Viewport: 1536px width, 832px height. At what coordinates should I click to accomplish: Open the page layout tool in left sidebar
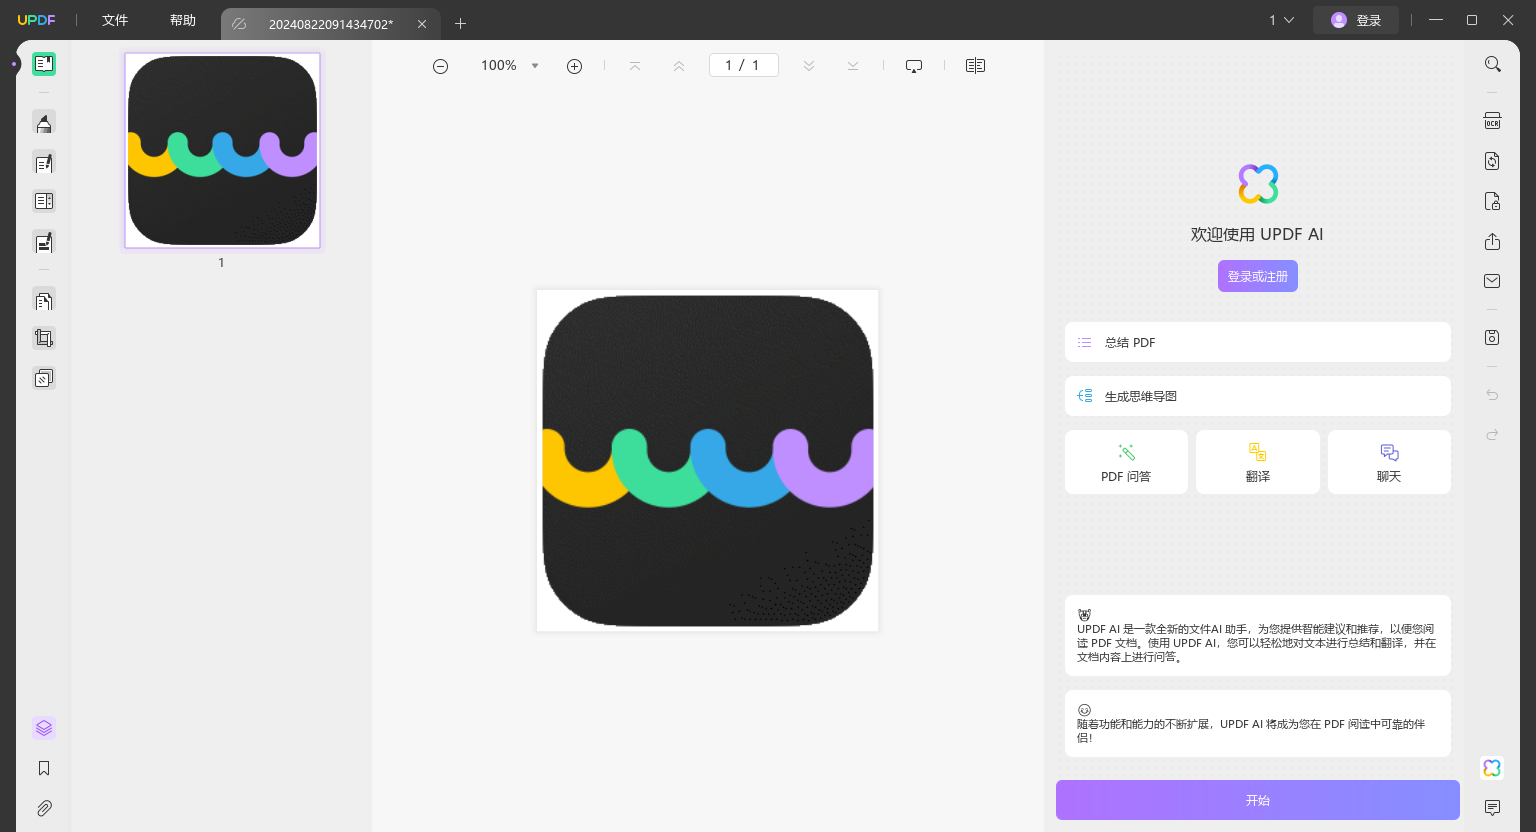[44, 201]
